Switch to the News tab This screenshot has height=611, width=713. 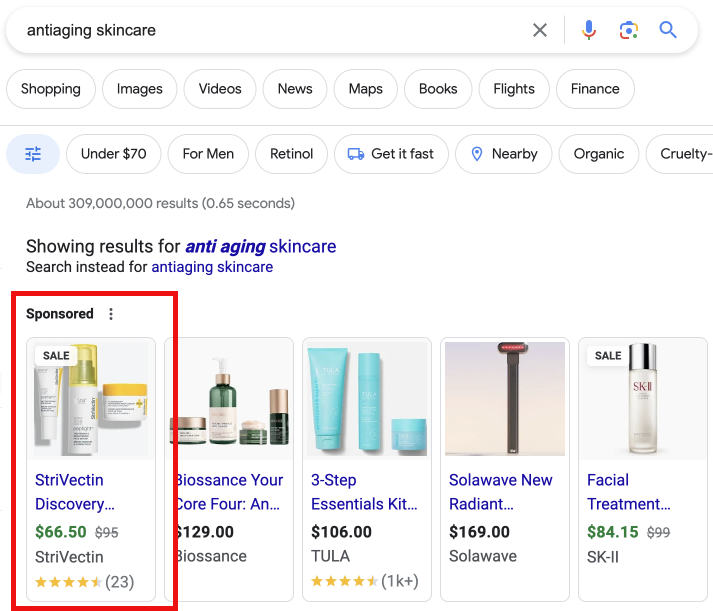[x=295, y=89]
